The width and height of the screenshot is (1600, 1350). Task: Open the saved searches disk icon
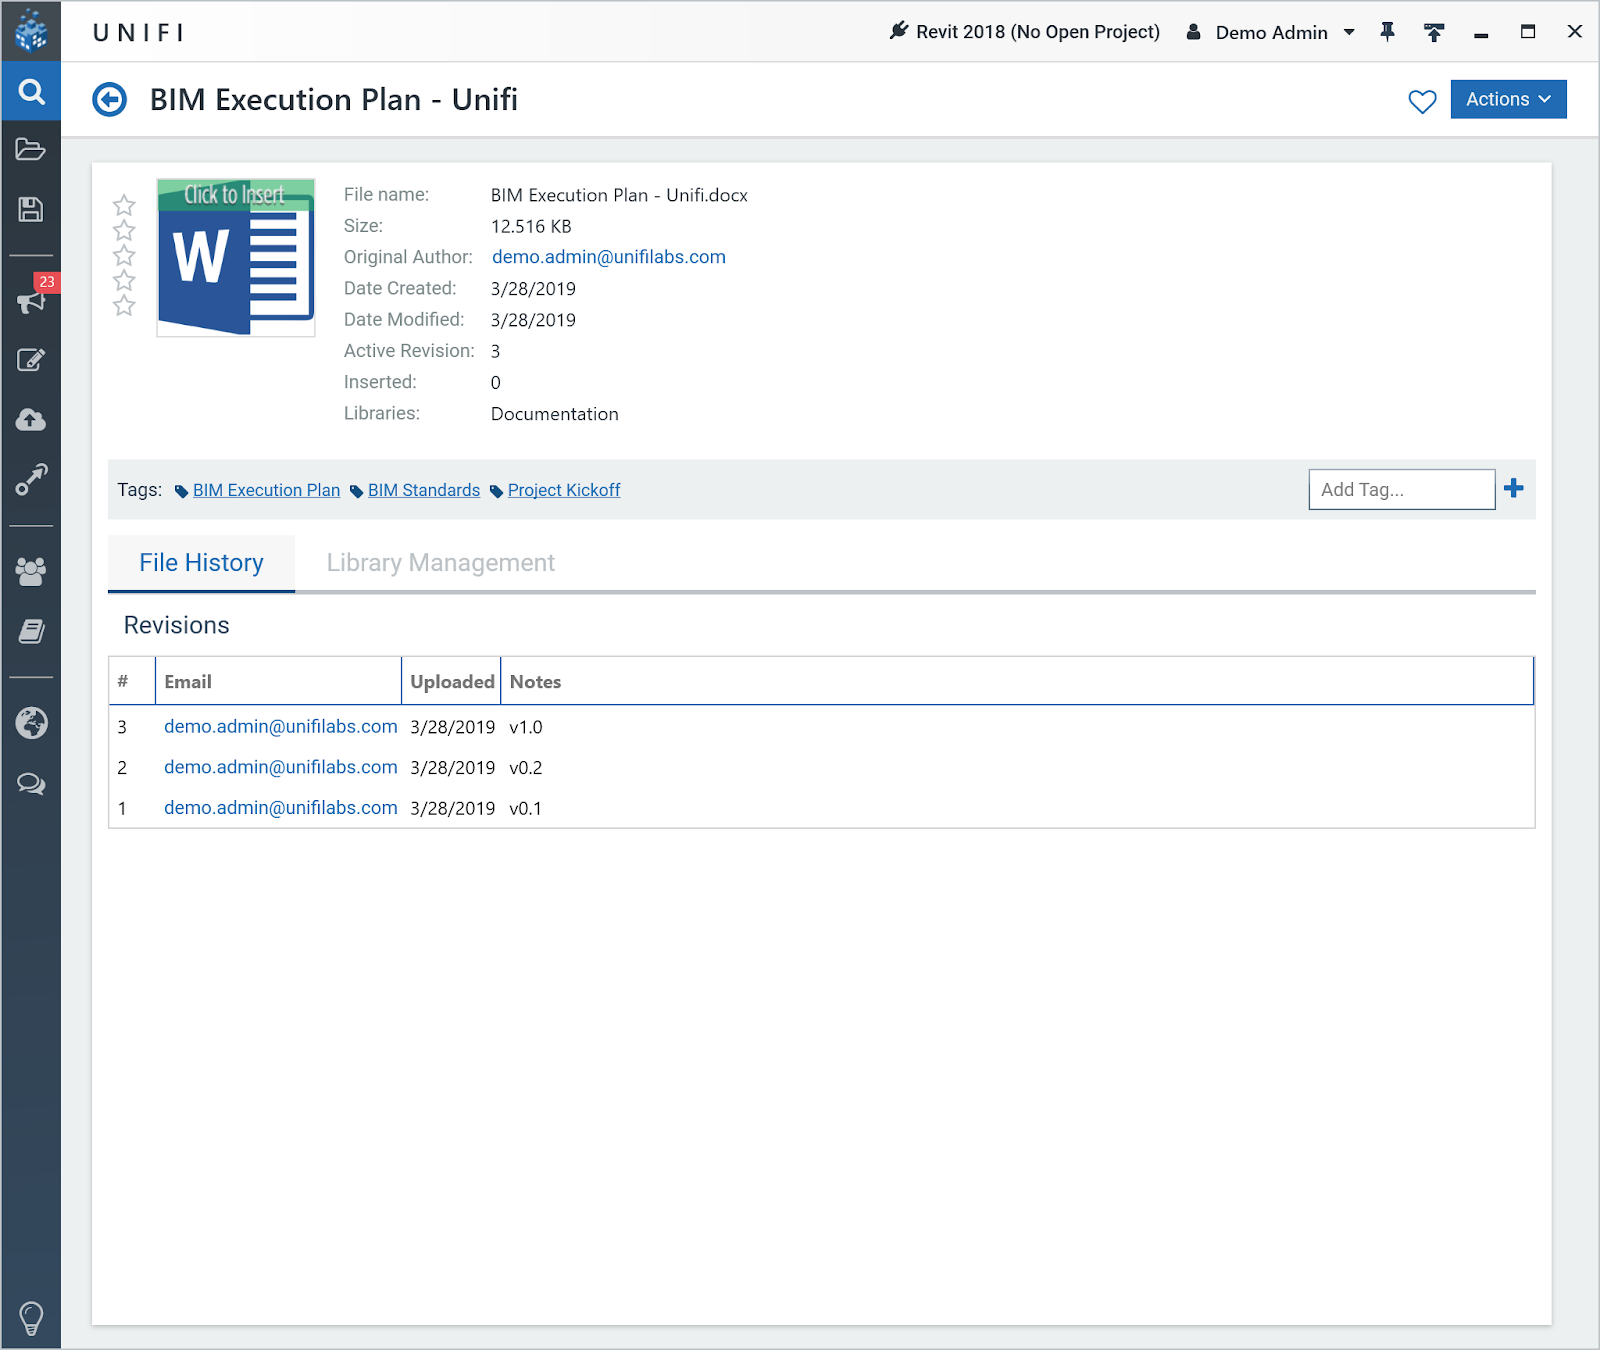(31, 209)
